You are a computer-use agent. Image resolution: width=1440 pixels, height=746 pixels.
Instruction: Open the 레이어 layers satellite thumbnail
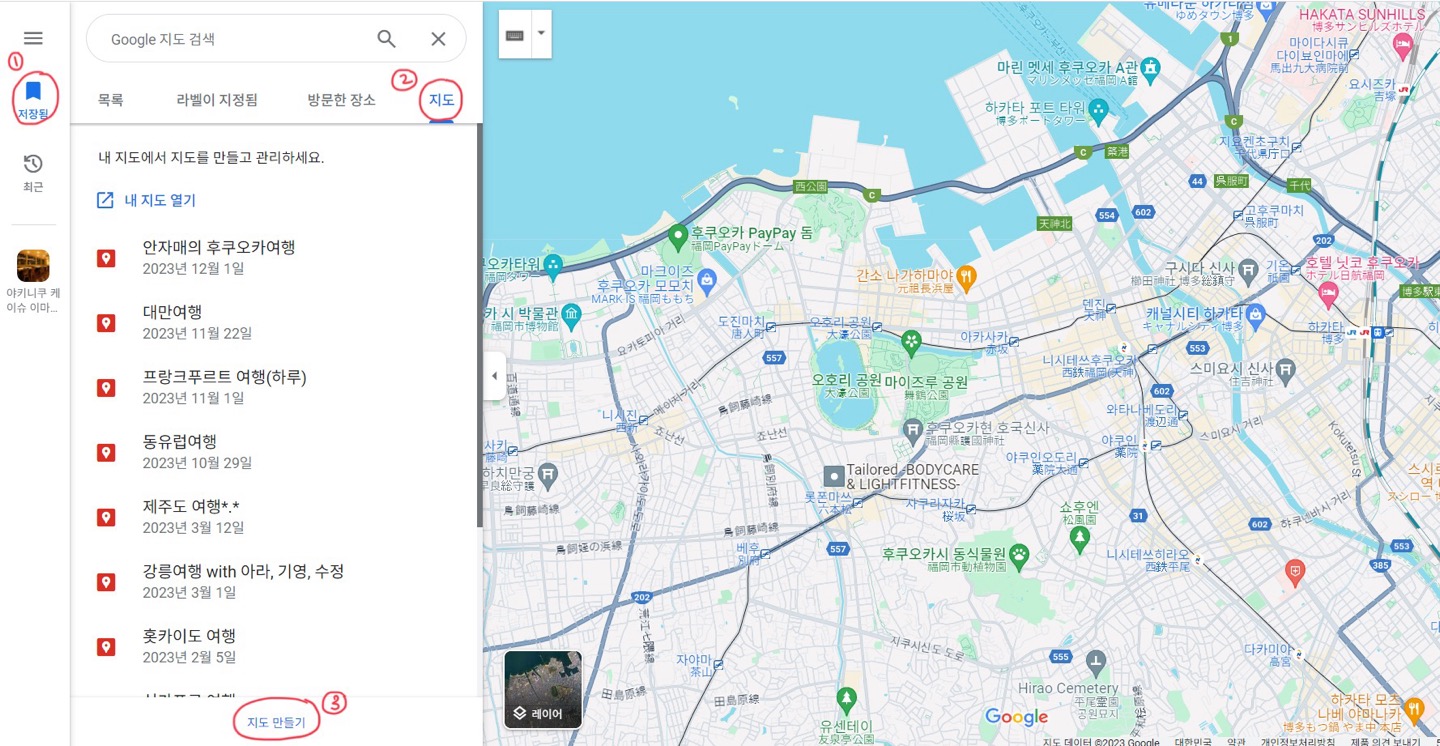click(x=543, y=690)
